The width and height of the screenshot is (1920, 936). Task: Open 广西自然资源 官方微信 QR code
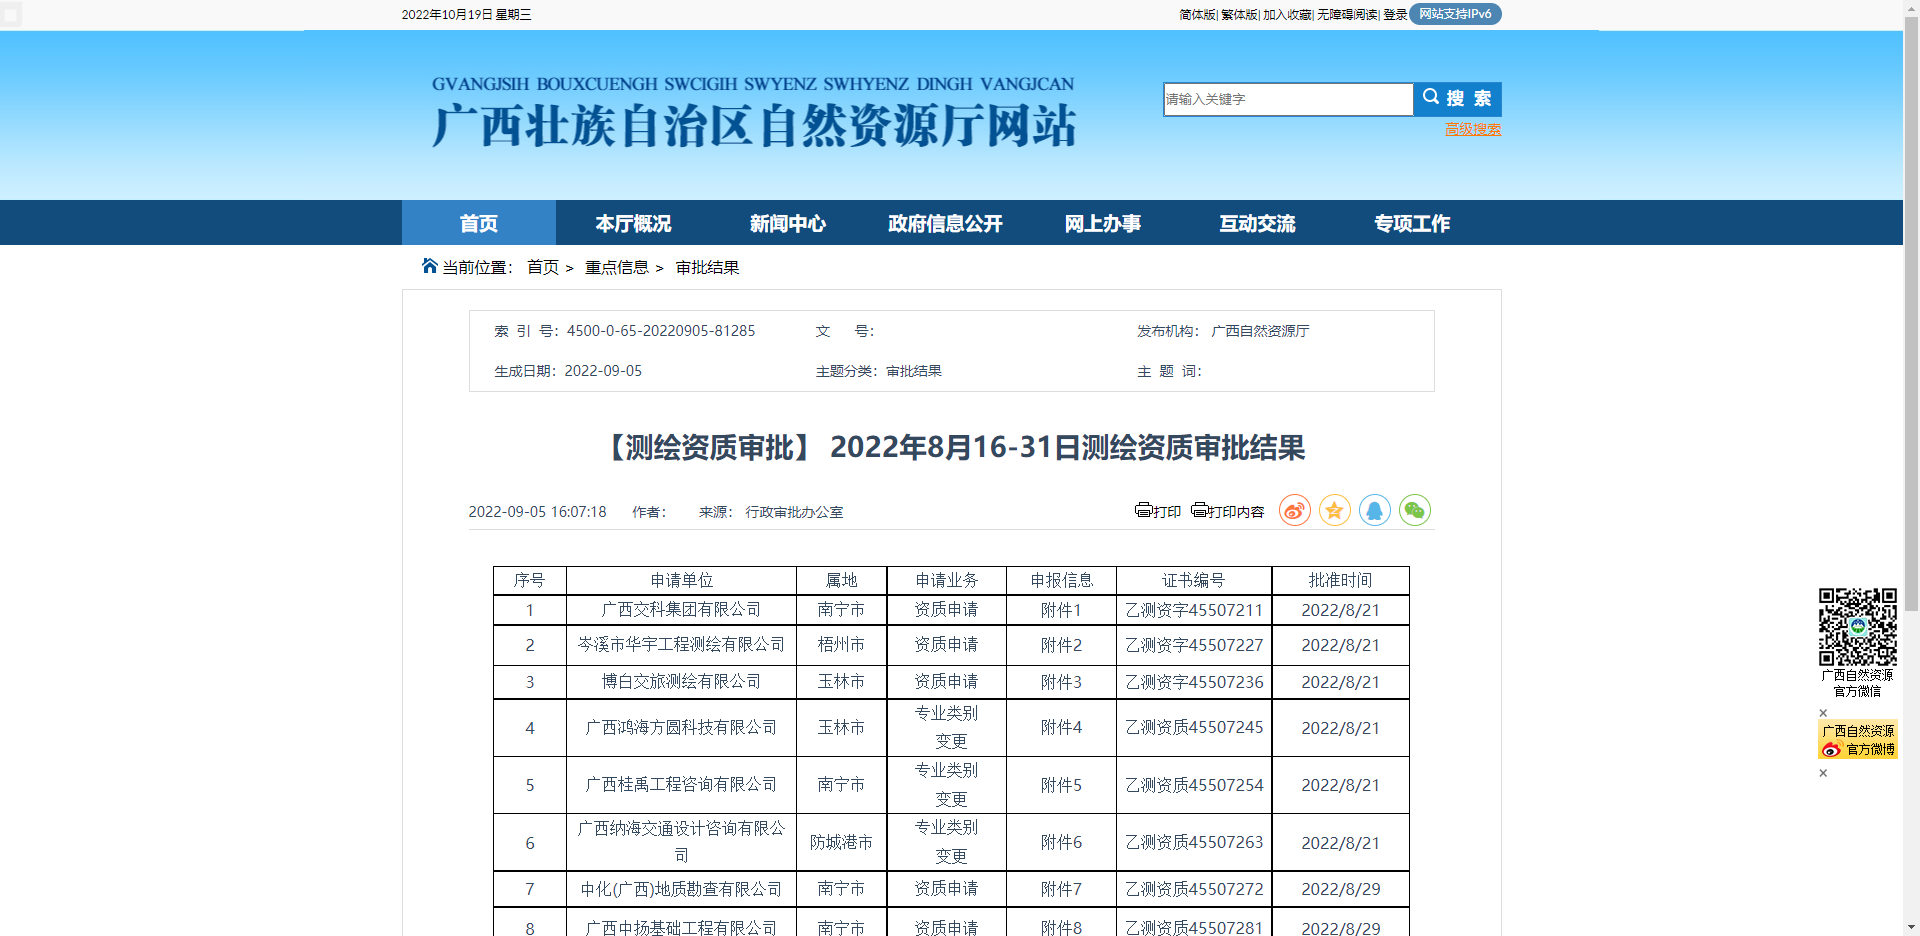click(1857, 627)
